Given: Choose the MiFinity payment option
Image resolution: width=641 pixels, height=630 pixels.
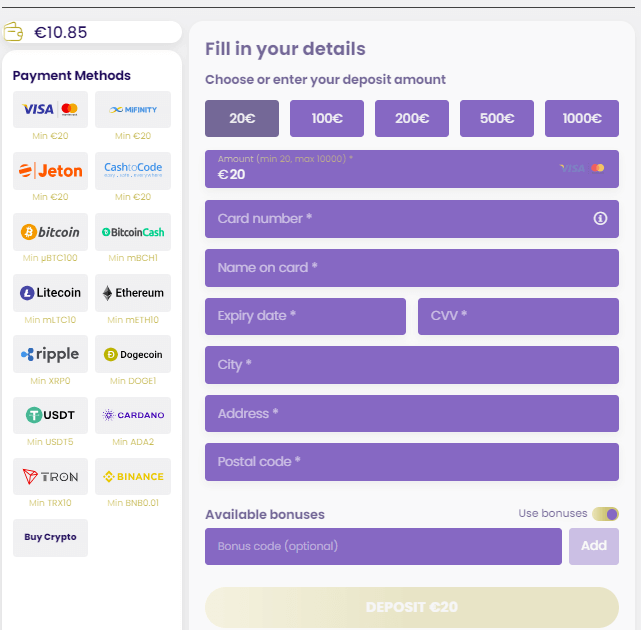Looking at the screenshot, I should click(133, 109).
